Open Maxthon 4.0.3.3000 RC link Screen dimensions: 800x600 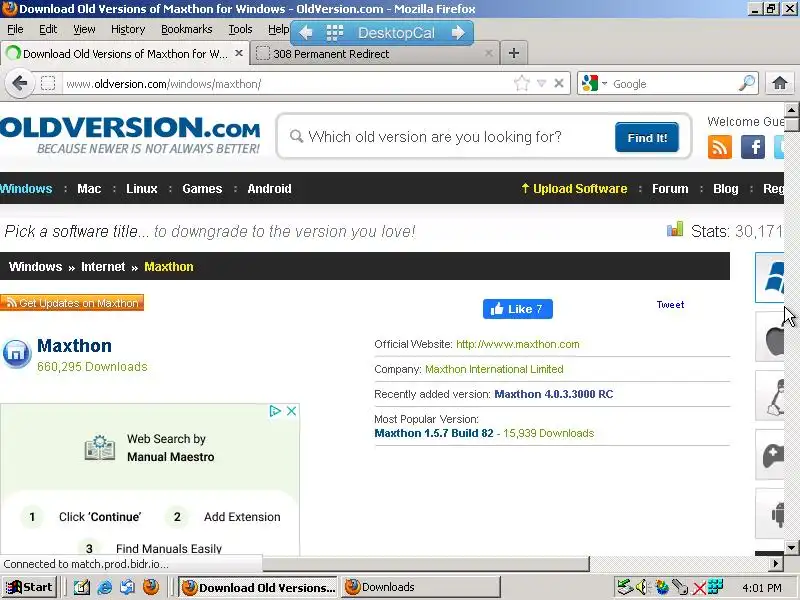pos(554,394)
